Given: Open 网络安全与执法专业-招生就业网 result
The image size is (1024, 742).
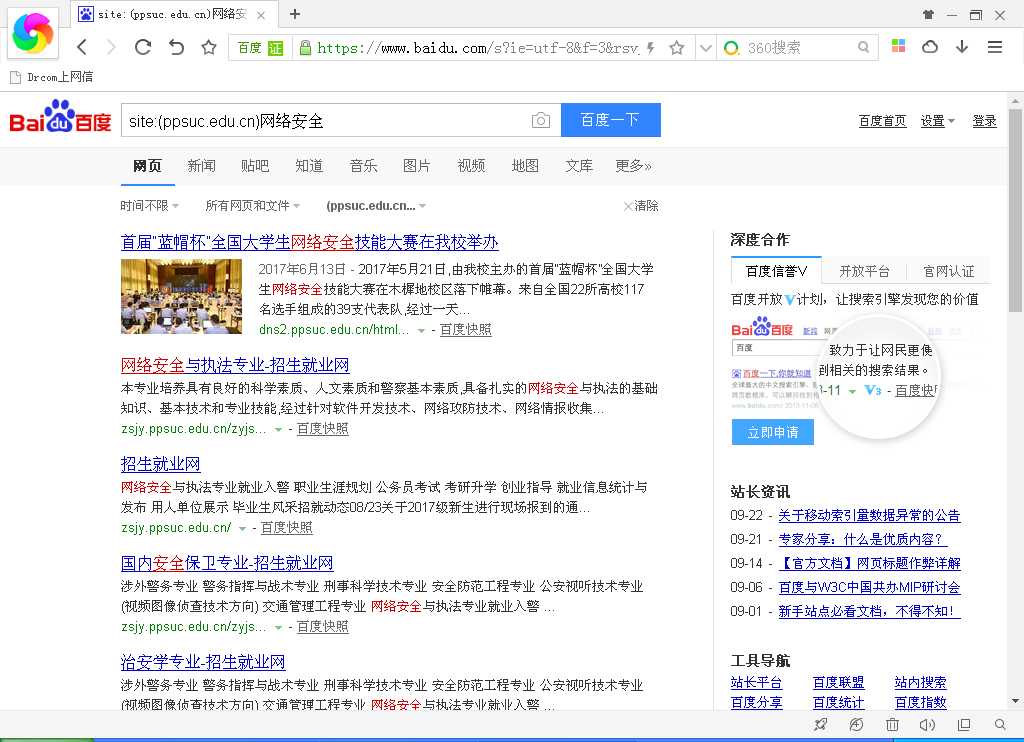Looking at the screenshot, I should pyautogui.click(x=235, y=365).
